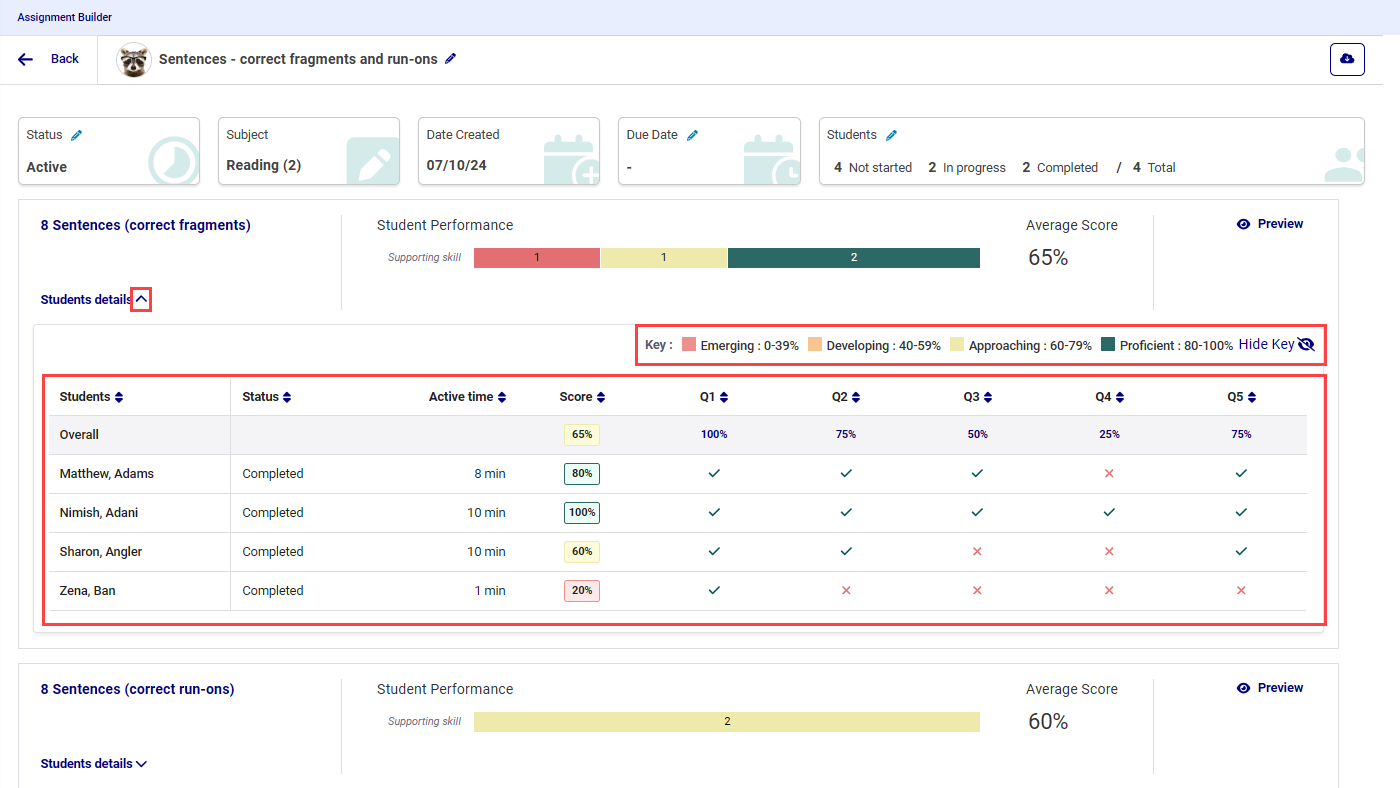Go Back to the previous page
The image size is (1400, 788).
50,59
